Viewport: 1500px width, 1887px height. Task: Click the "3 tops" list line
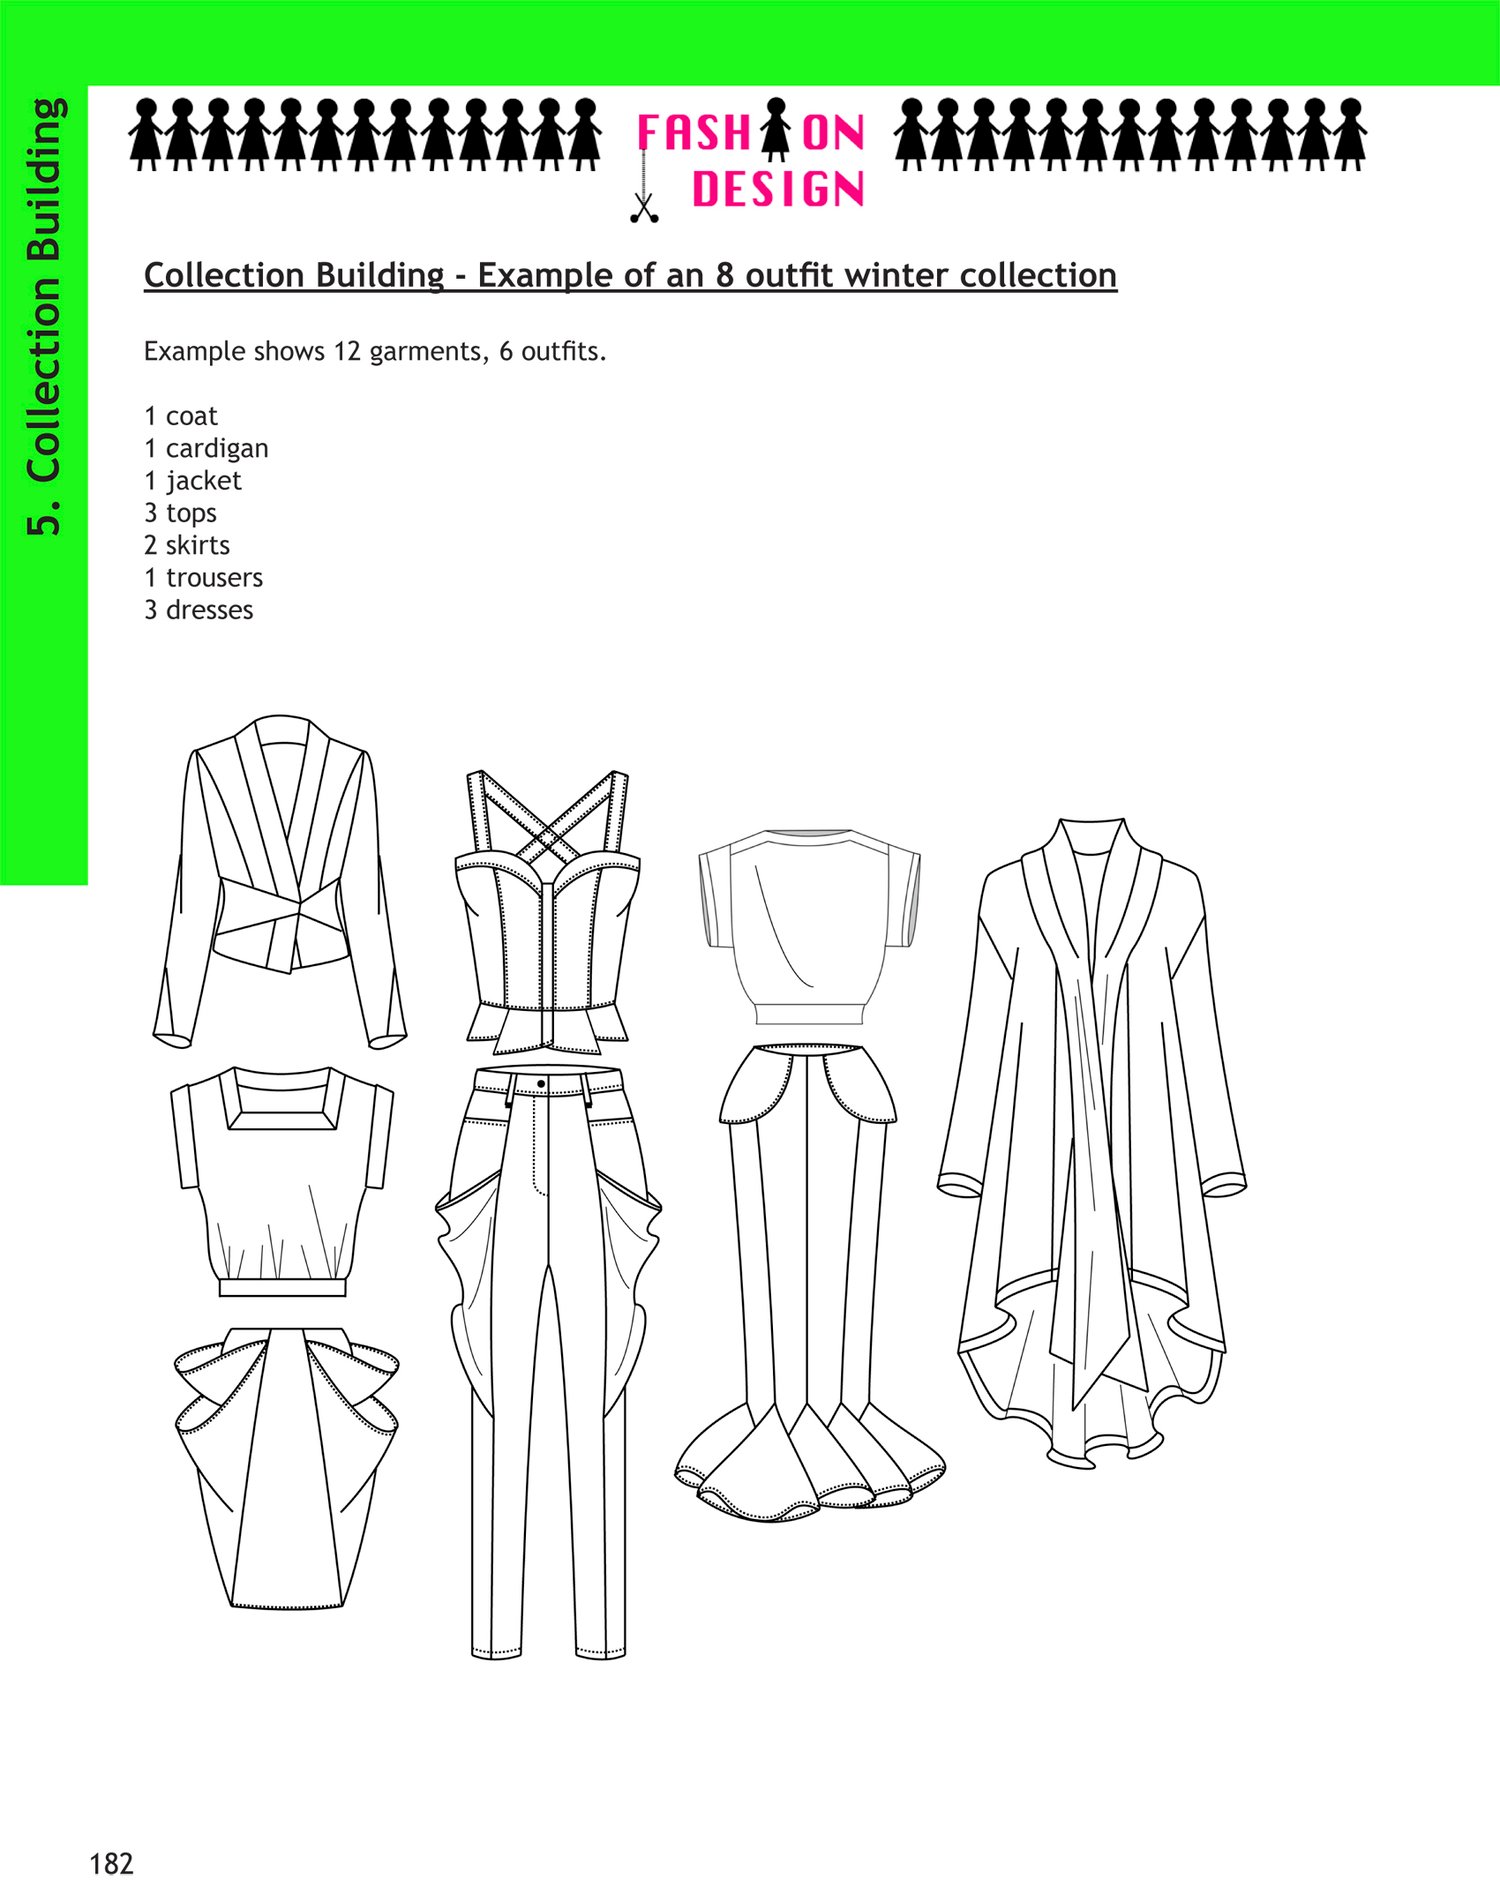click(x=180, y=513)
